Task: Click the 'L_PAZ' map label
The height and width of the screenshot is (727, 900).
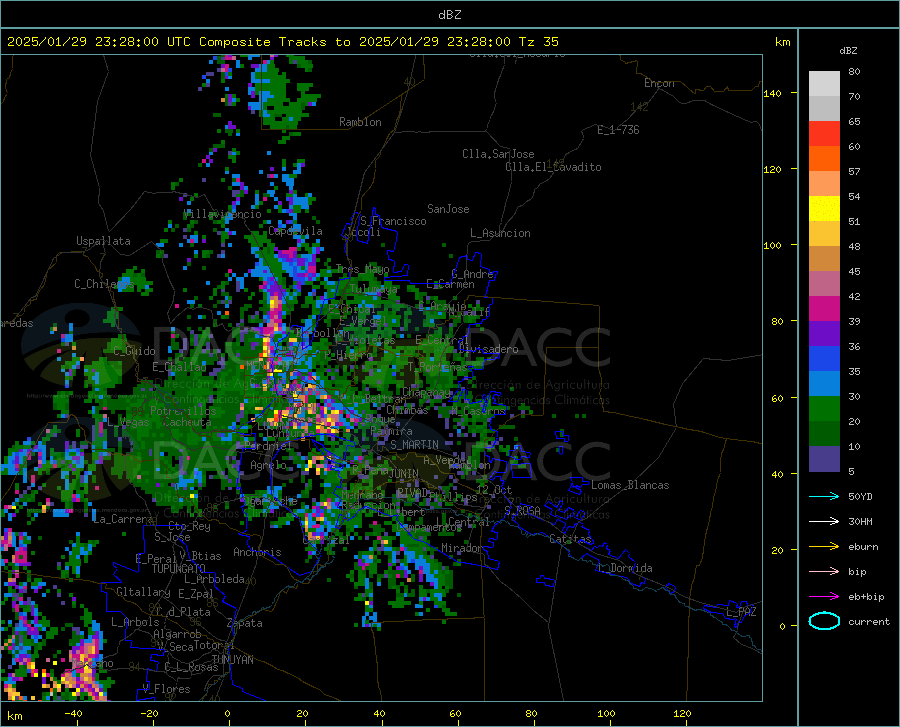Action: tap(741, 612)
